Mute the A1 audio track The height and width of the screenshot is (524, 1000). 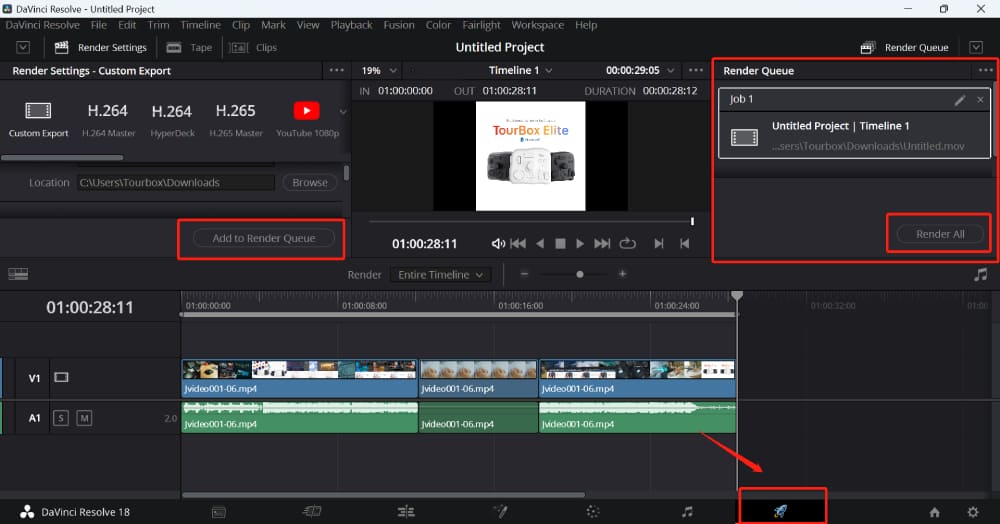(84, 418)
